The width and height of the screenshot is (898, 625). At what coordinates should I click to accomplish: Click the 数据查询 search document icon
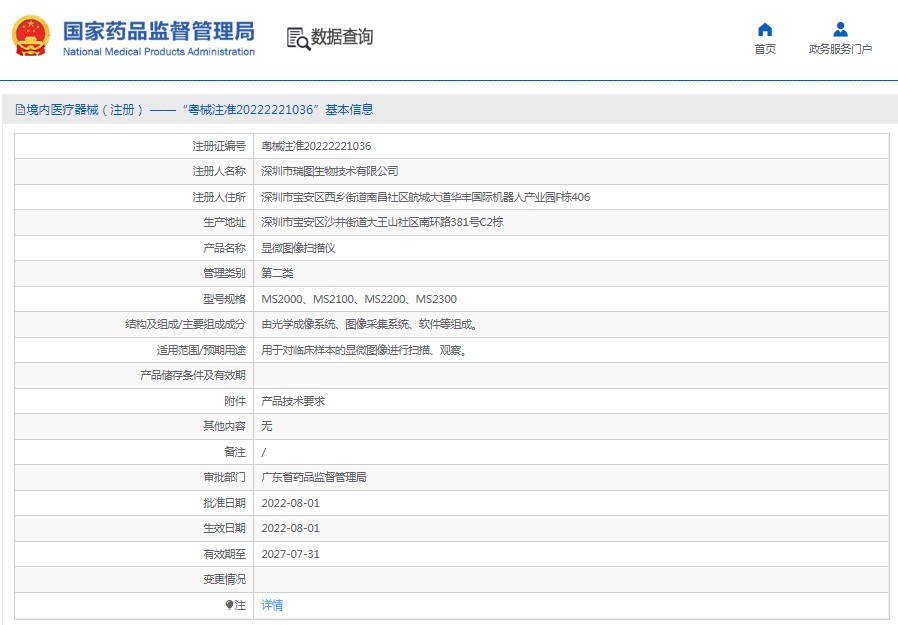[298, 38]
